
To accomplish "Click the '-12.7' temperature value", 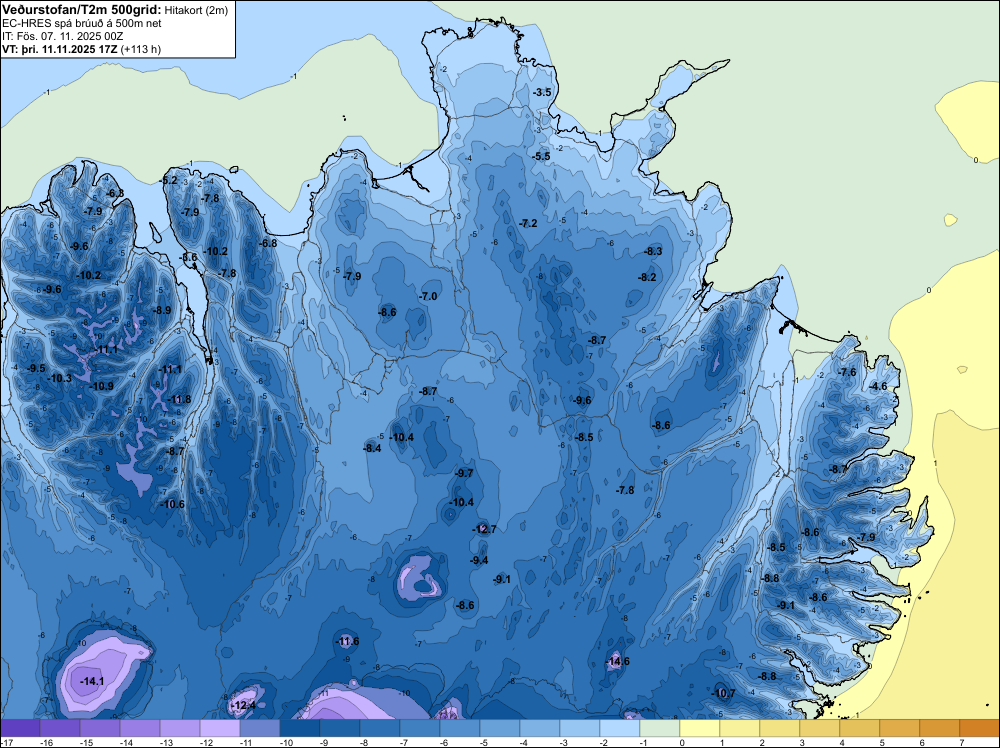I will [x=484, y=529].
